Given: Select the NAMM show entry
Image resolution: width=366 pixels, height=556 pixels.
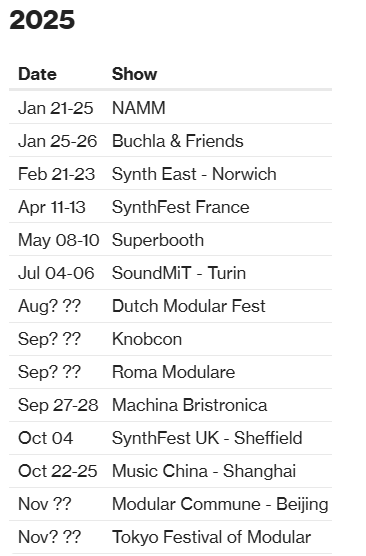Looking at the screenshot, I should pos(139,108).
